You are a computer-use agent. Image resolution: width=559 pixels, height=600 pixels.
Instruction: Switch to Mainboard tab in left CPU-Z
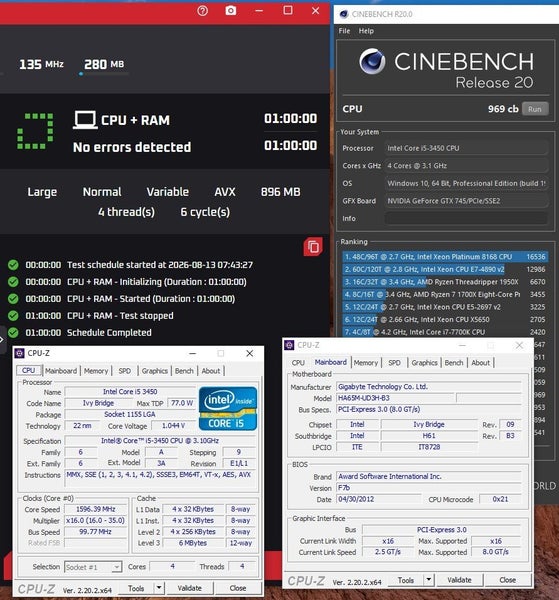pos(61,371)
